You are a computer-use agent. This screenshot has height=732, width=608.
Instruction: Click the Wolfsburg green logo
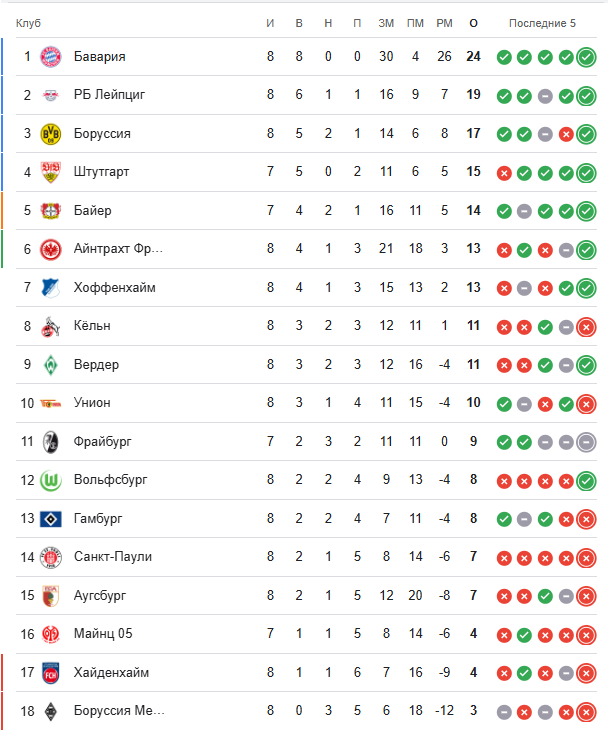pos(50,480)
